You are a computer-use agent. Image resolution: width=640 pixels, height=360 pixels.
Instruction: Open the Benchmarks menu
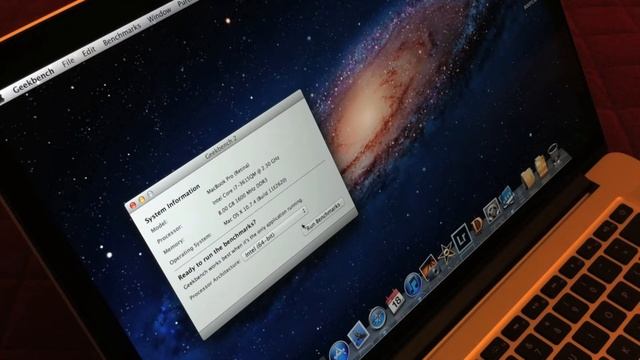click(x=122, y=34)
